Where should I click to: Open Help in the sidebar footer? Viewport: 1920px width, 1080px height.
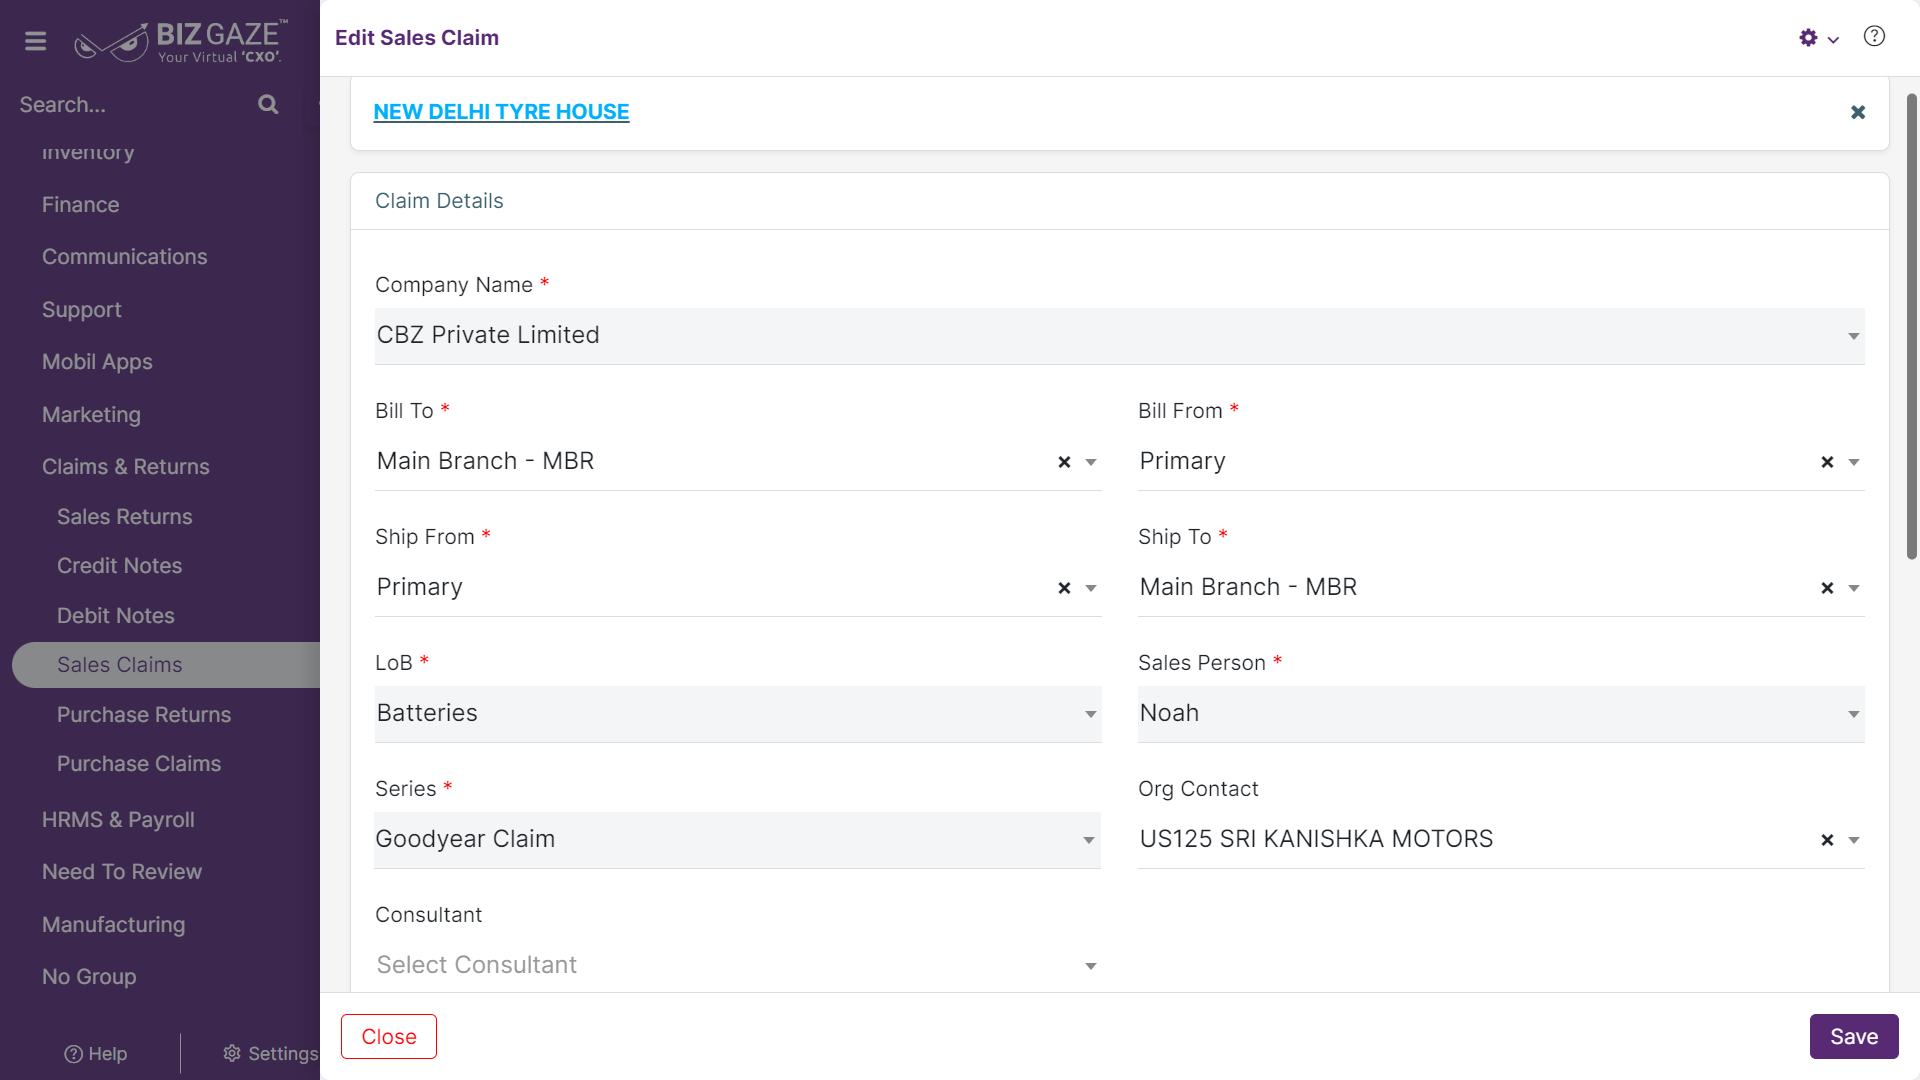pos(95,1053)
